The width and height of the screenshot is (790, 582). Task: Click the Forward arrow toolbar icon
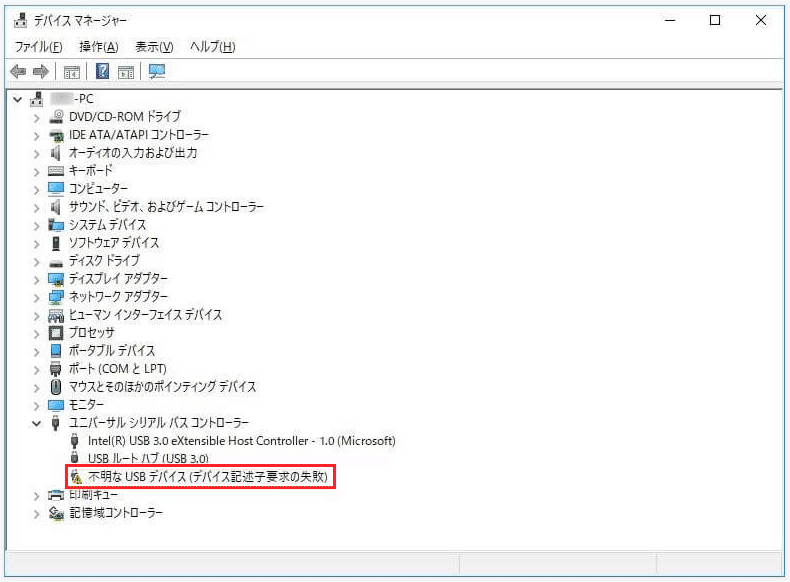(x=41, y=72)
